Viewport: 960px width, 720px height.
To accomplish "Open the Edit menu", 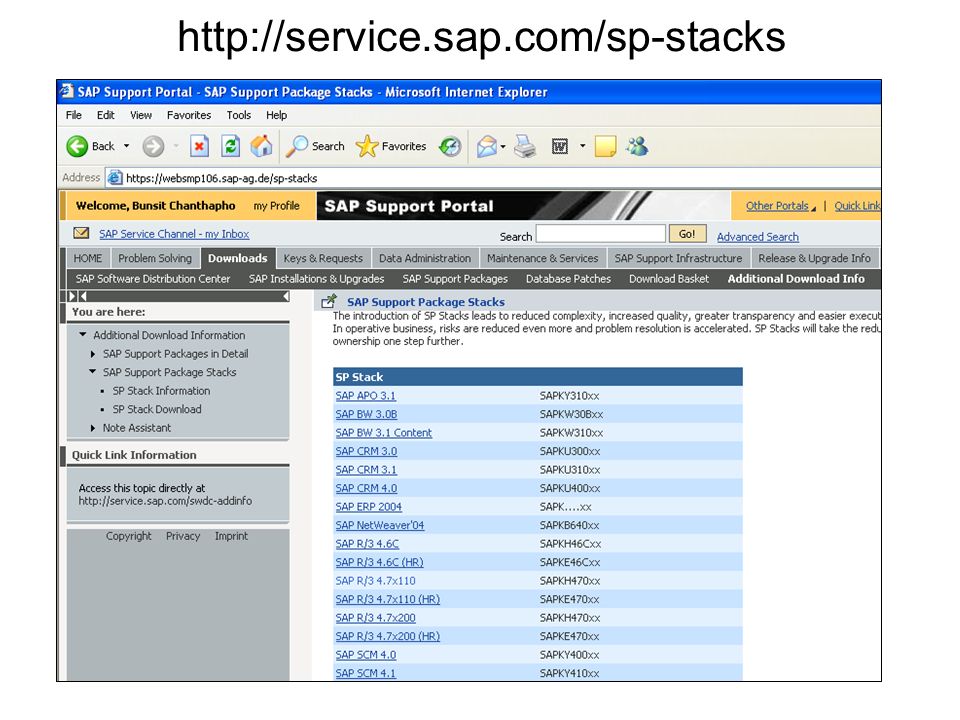I will [x=105, y=115].
